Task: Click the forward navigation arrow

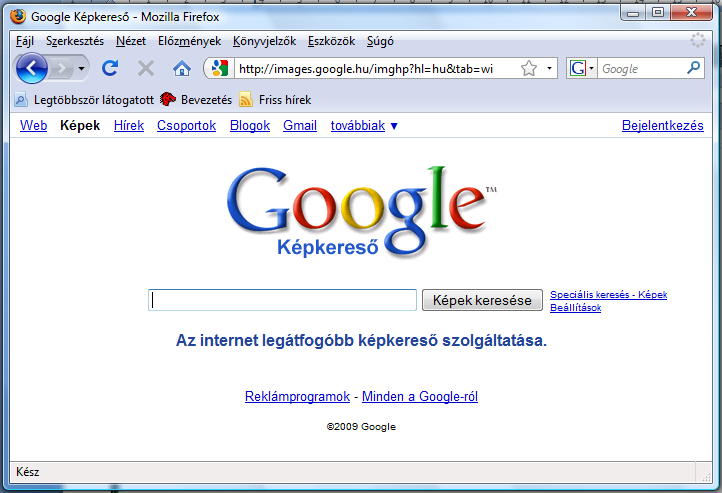Action: click(x=61, y=69)
